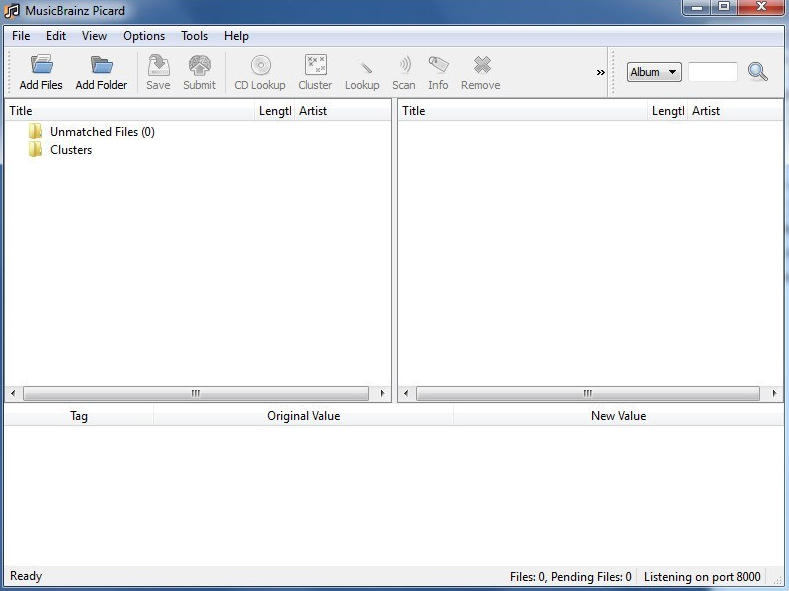This screenshot has width=789, height=591.
Task: Open the View menu
Action: click(94, 36)
